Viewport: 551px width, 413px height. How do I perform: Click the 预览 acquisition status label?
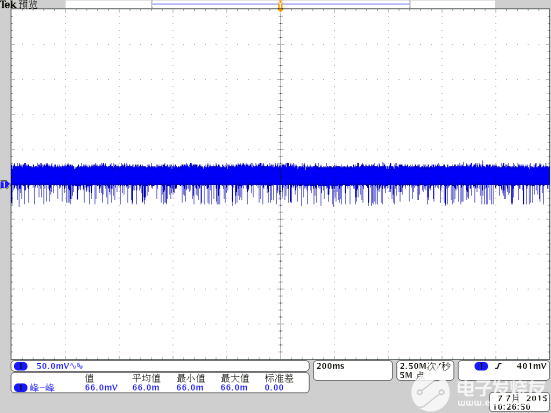point(28,5)
